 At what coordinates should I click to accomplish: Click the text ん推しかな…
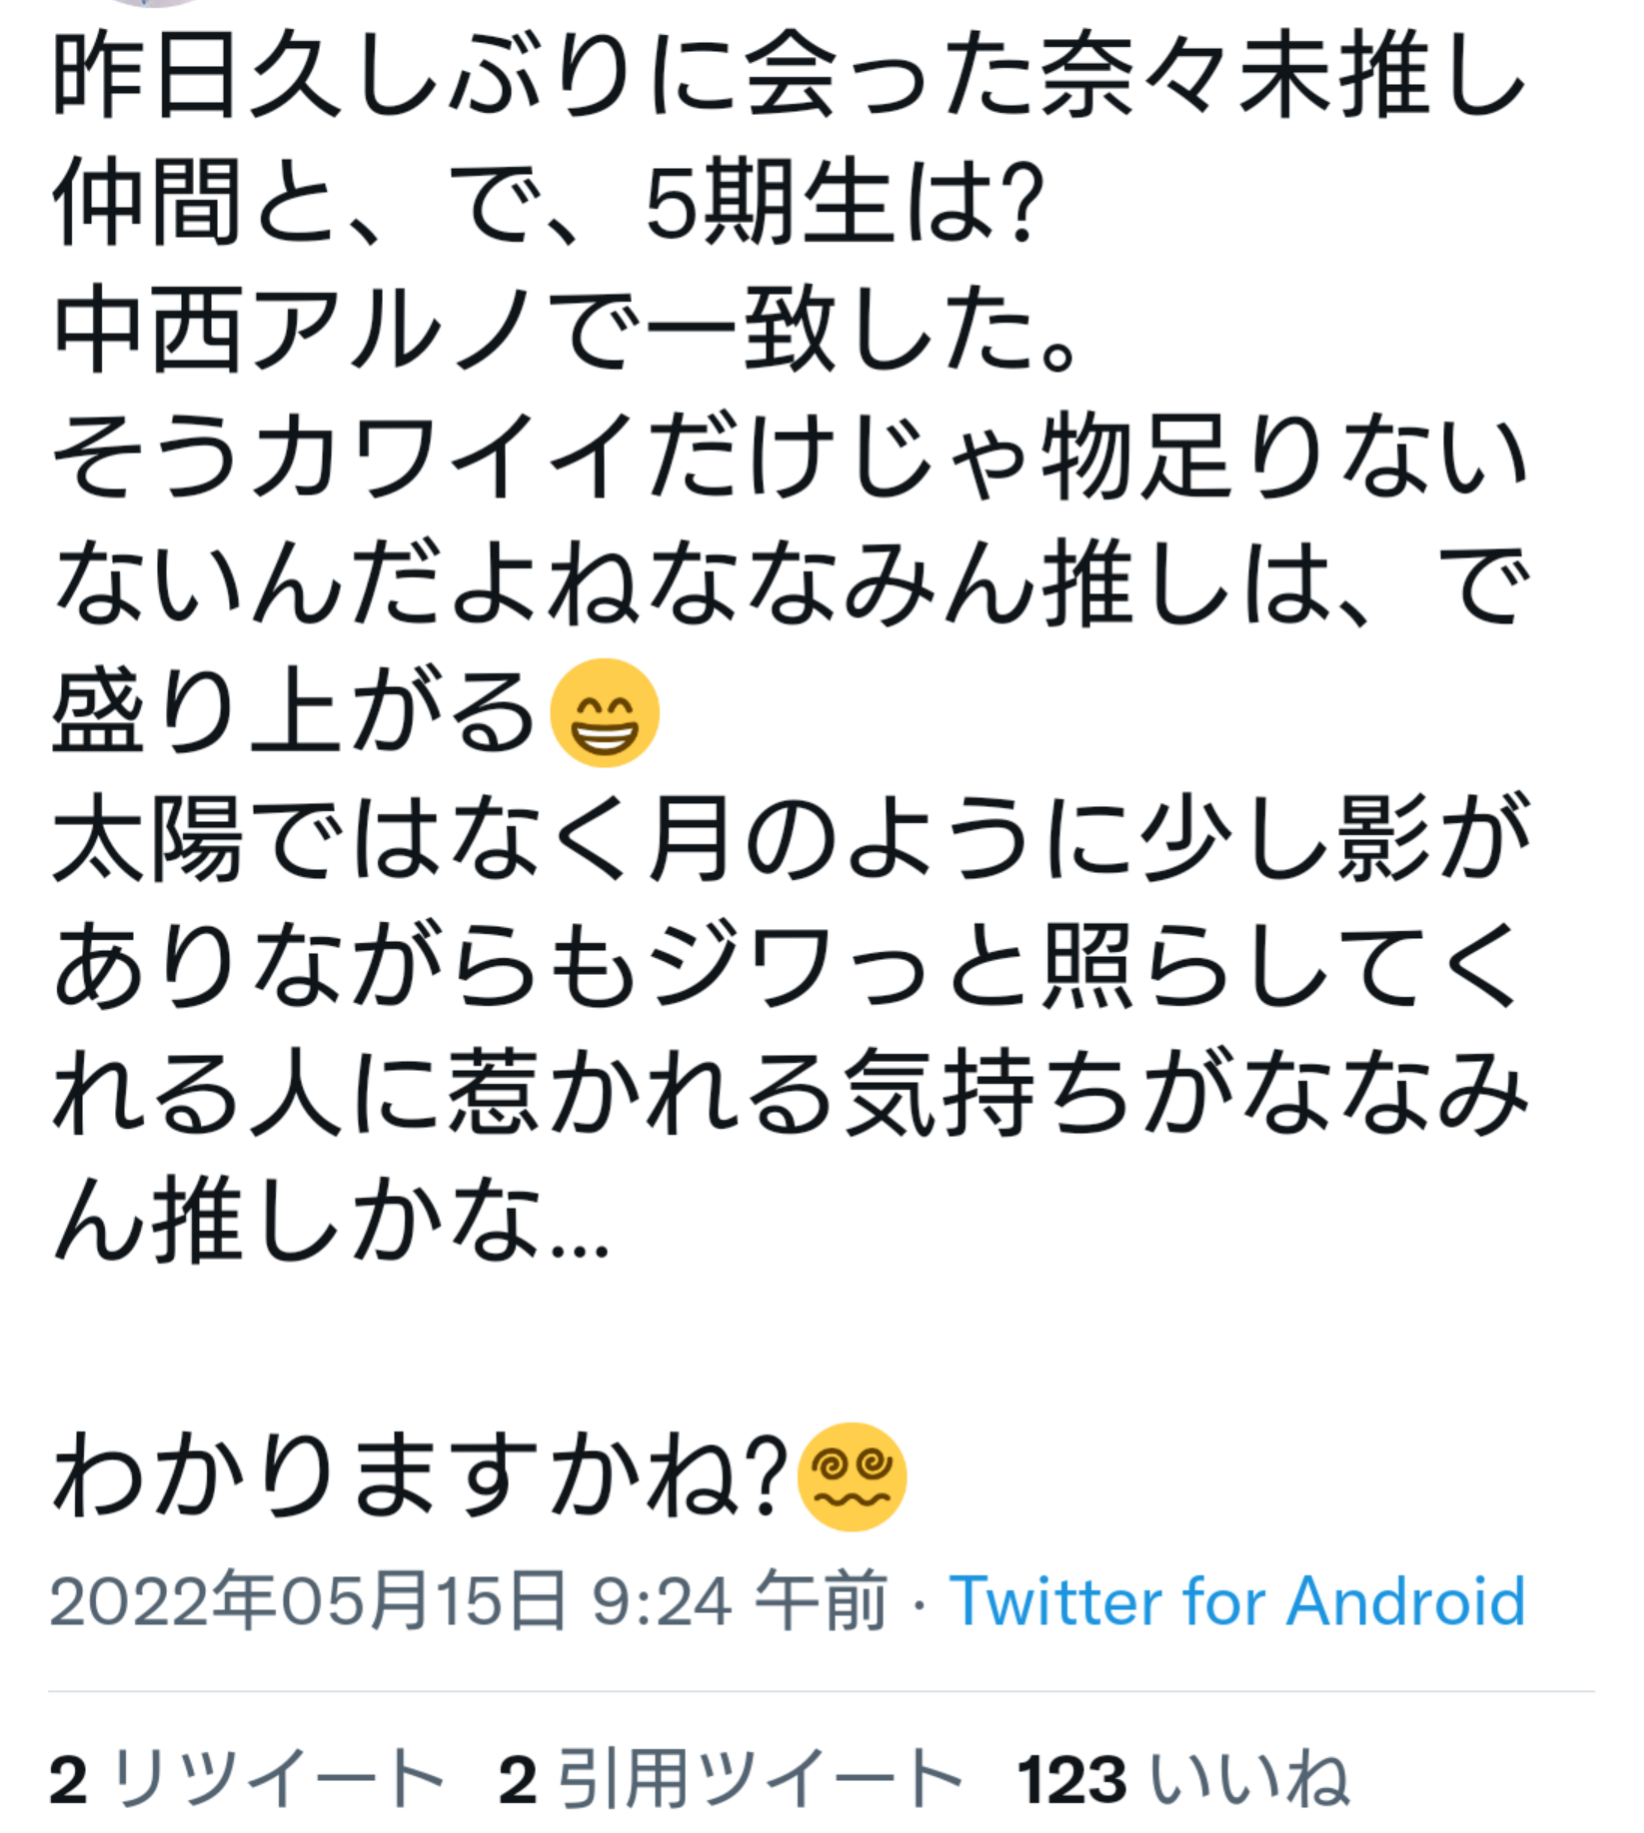[x=331, y=1220]
